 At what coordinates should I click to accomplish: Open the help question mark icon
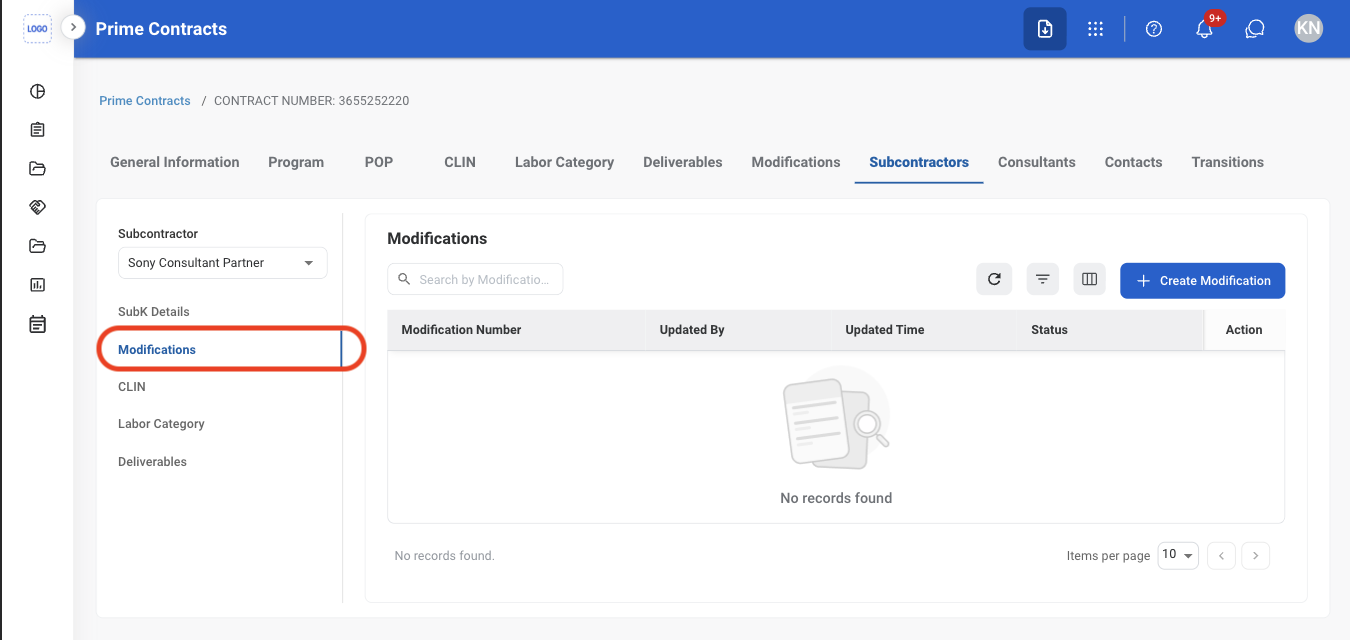click(x=1154, y=29)
